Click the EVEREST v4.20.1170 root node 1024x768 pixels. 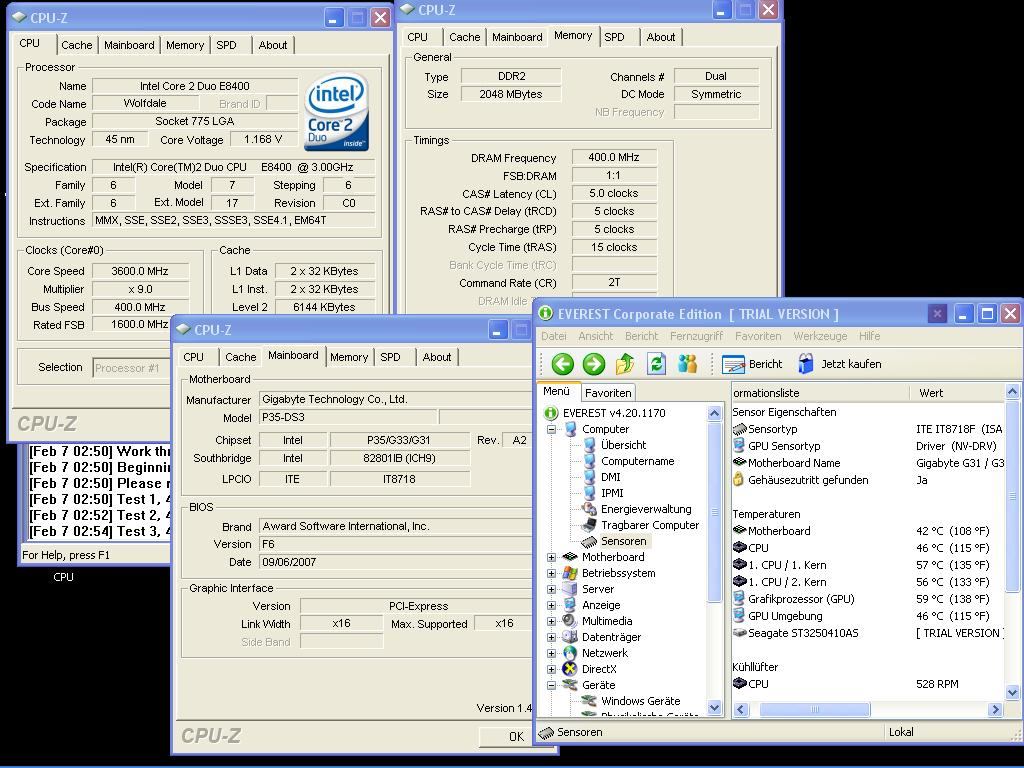[614, 413]
